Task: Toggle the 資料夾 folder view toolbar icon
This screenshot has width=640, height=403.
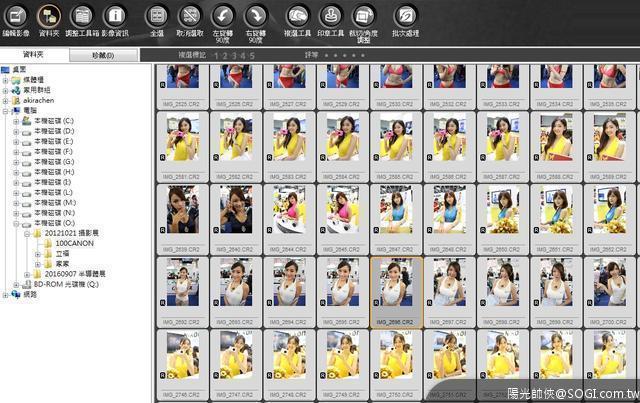Action: (x=49, y=16)
